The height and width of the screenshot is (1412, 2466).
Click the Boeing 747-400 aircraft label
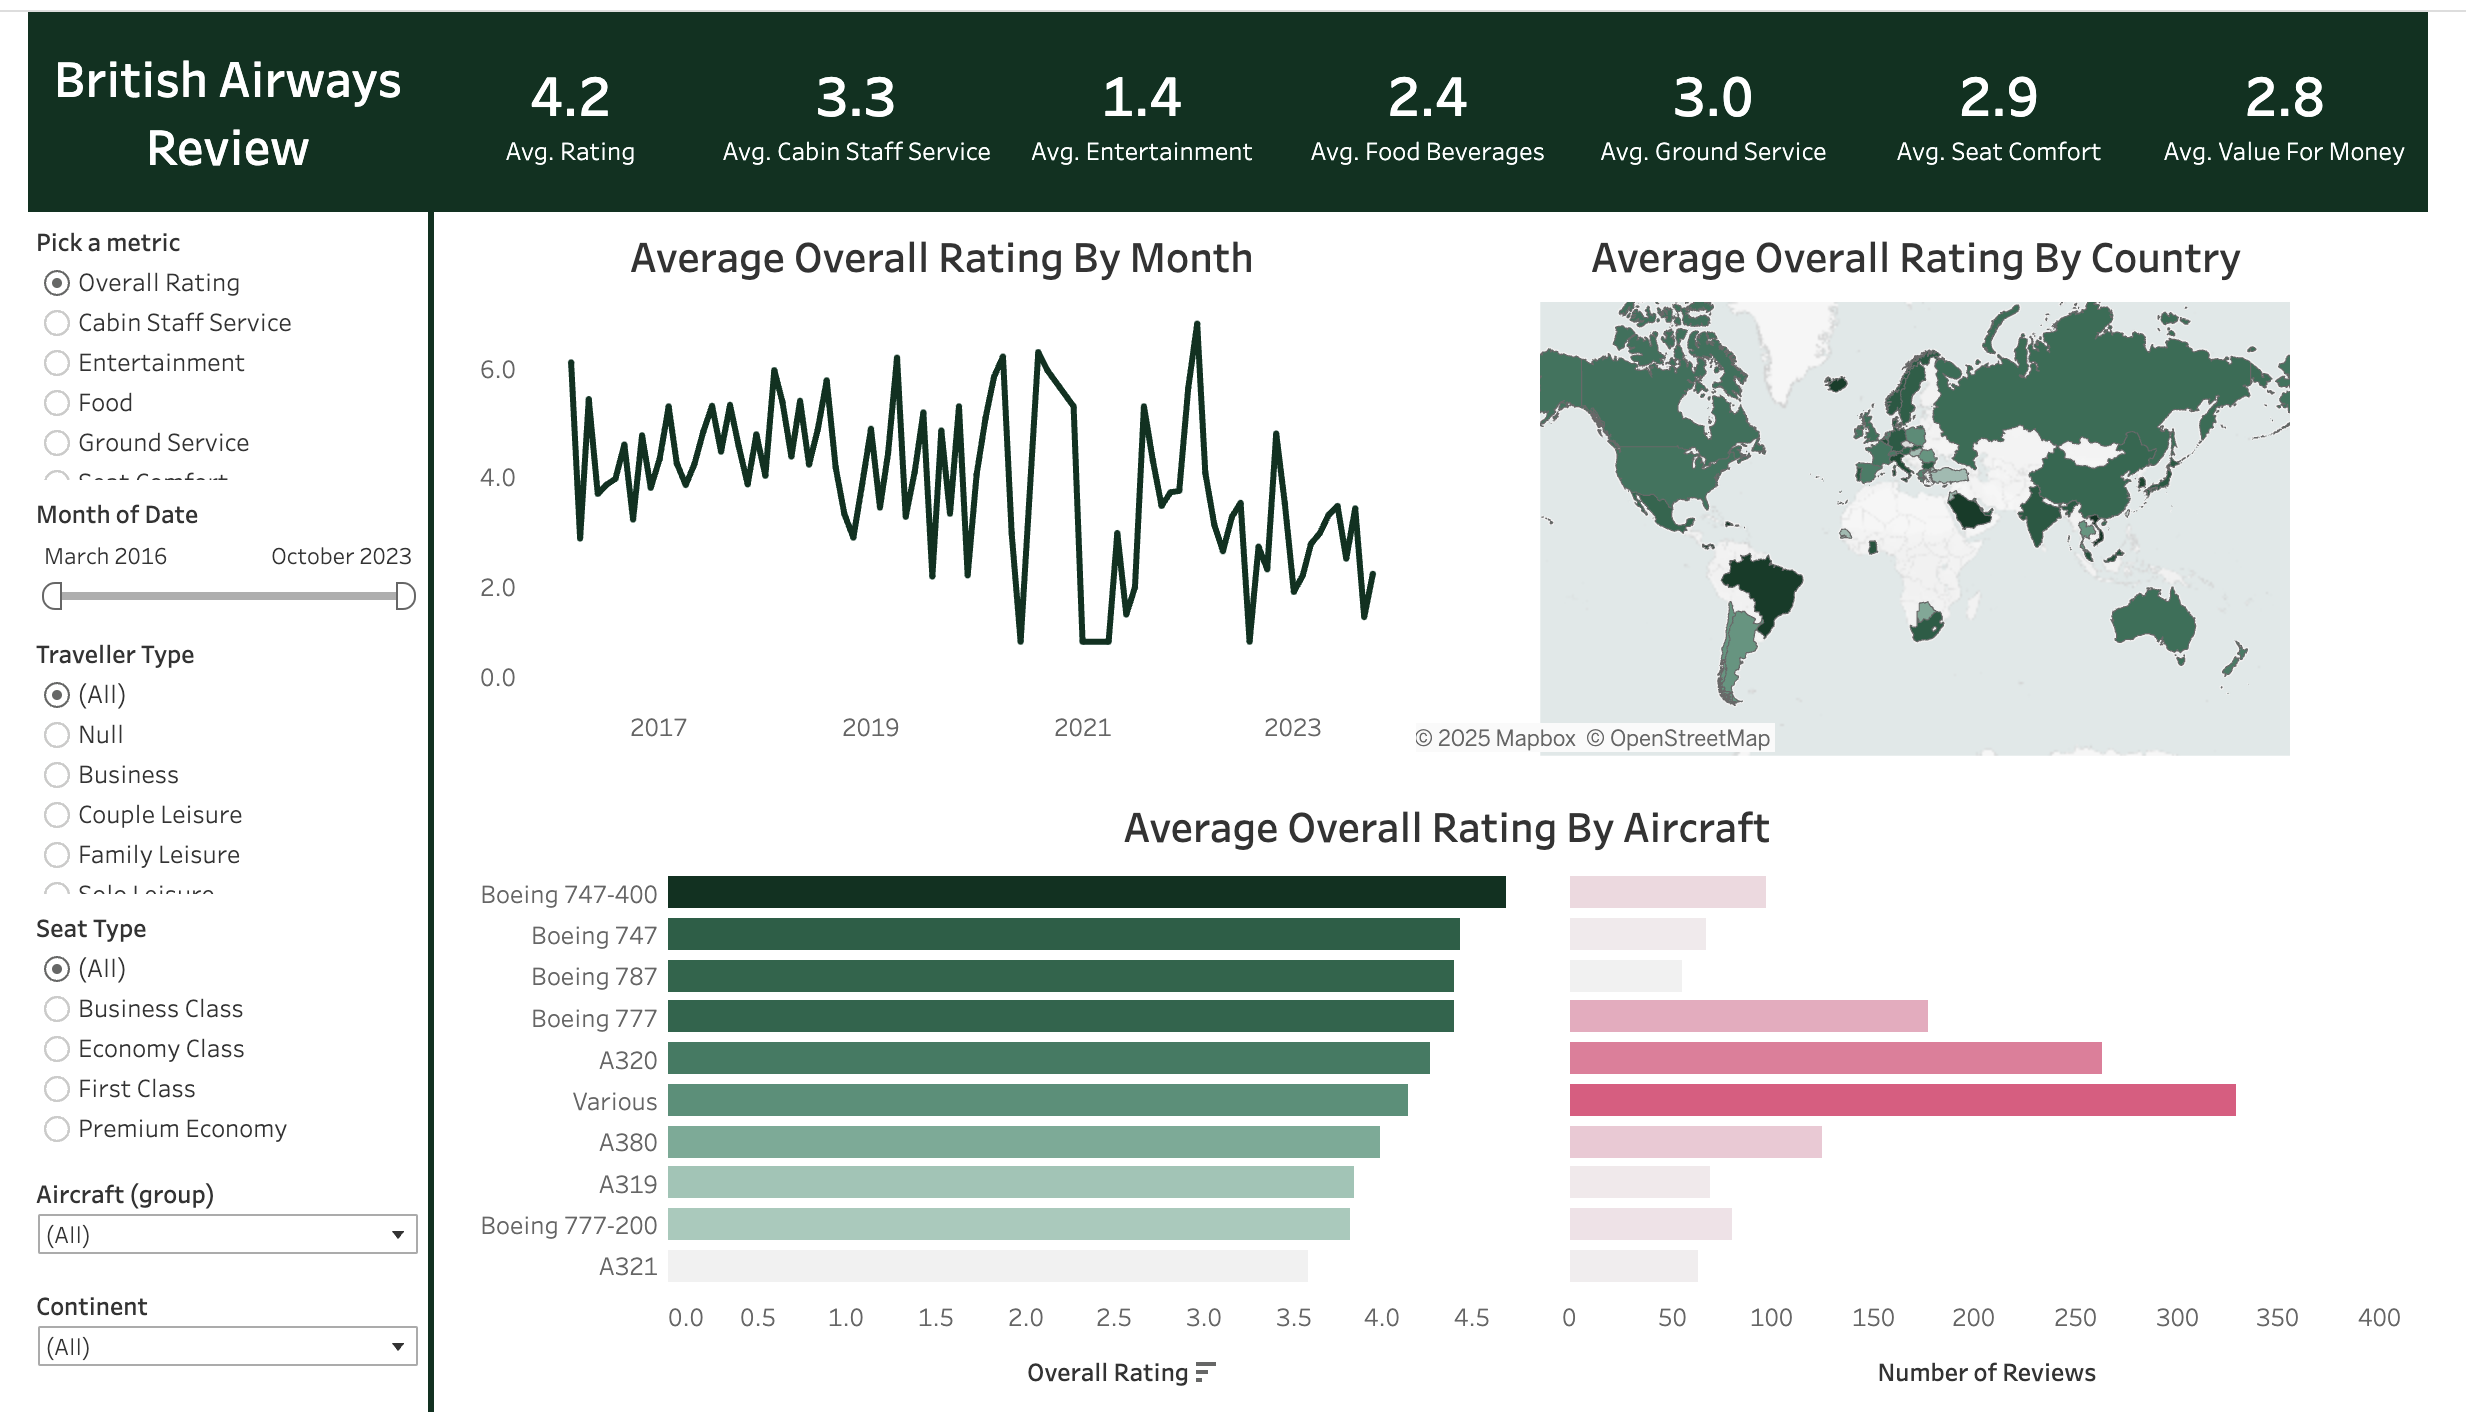coord(569,894)
